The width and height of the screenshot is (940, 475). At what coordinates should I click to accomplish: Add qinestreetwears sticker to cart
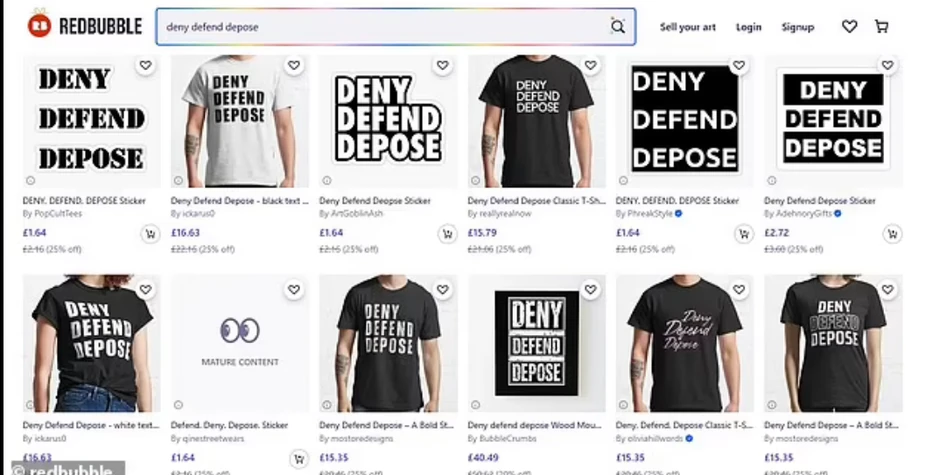click(298, 459)
